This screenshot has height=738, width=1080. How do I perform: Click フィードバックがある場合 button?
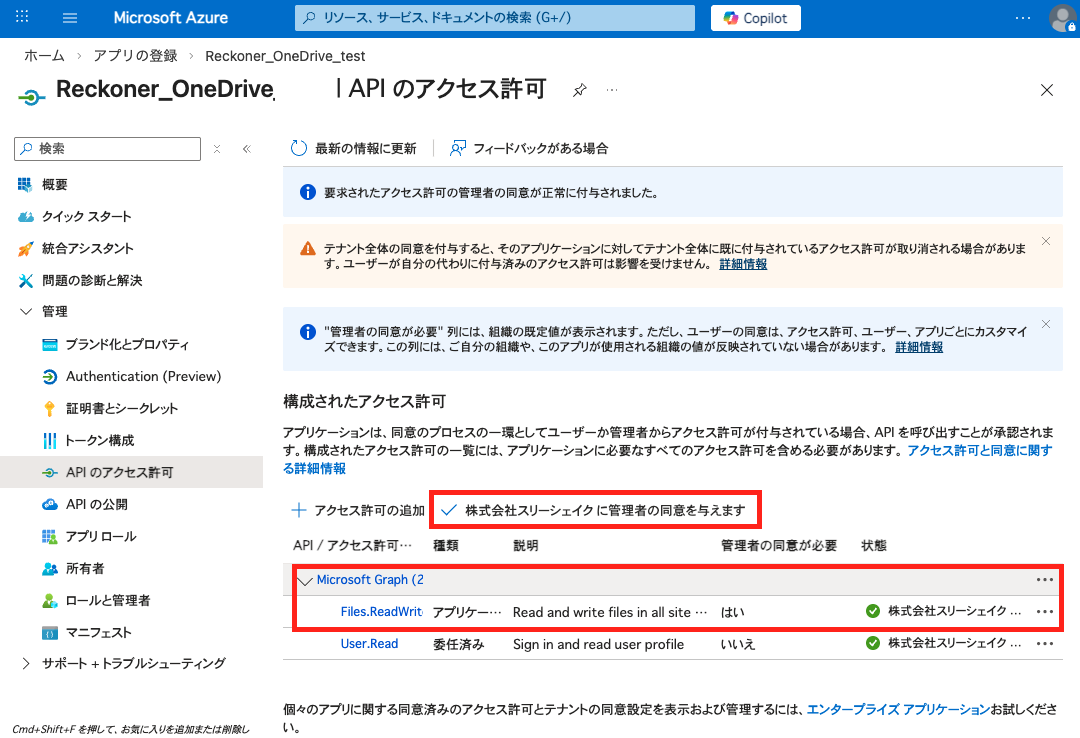point(529,148)
